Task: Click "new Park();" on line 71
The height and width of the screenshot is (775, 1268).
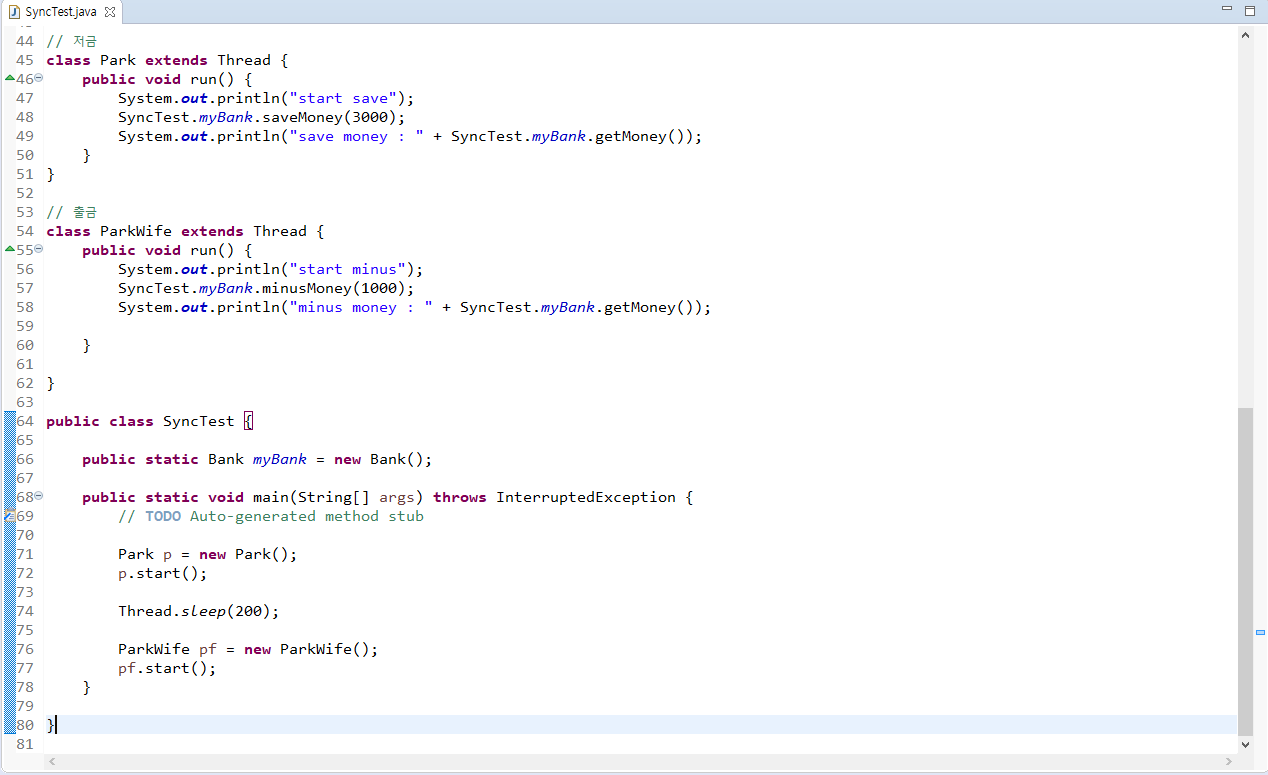Action: [x=248, y=554]
